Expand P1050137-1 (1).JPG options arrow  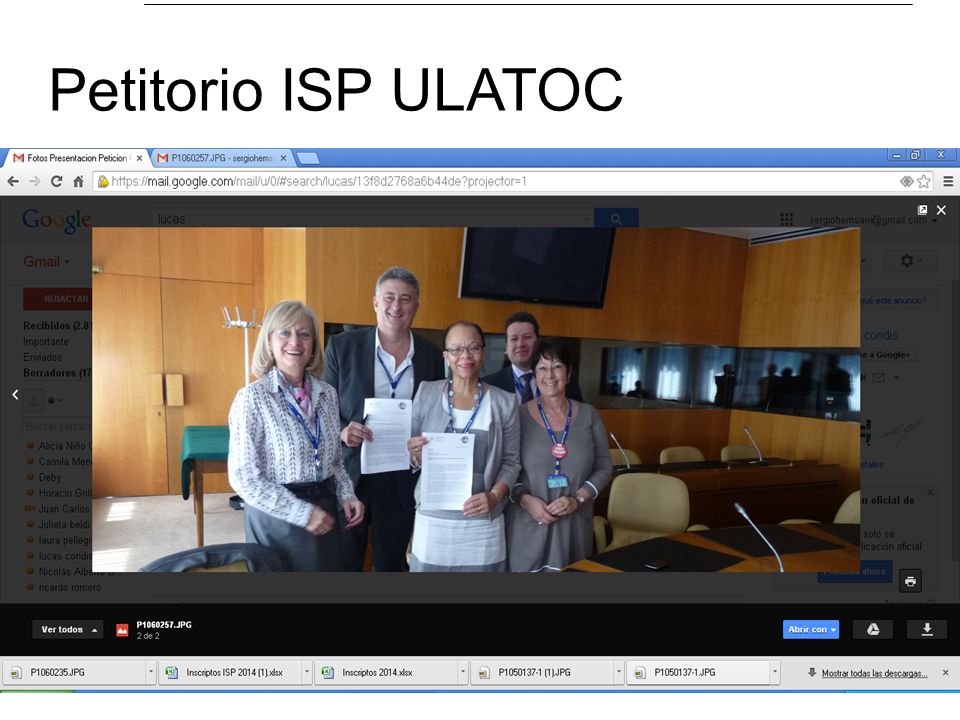click(x=619, y=672)
